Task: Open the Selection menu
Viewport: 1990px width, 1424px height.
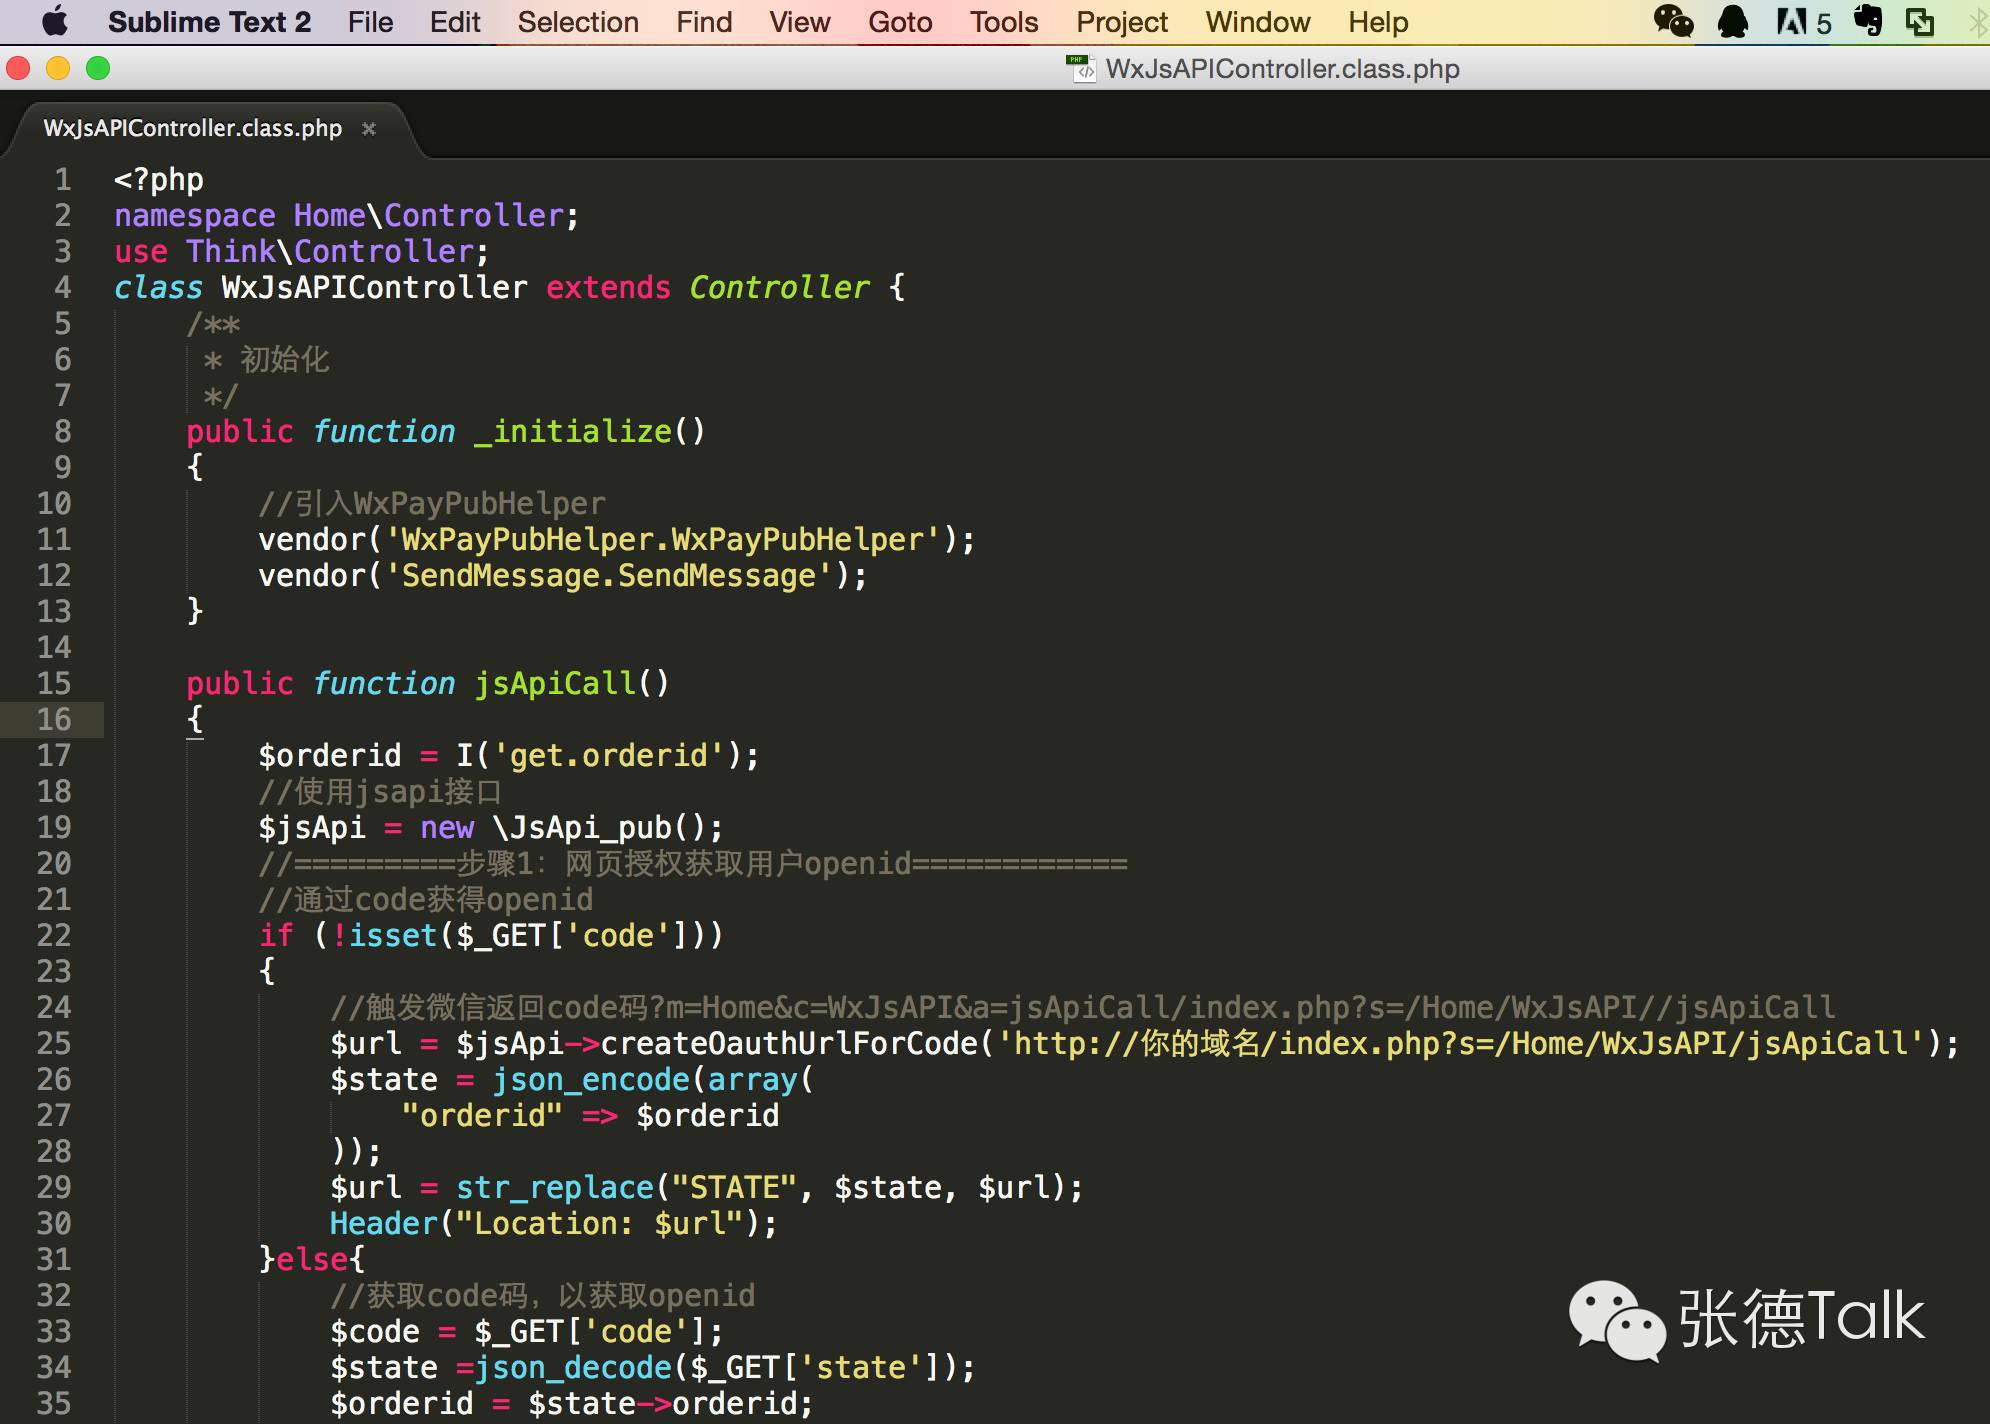Action: pos(577,22)
